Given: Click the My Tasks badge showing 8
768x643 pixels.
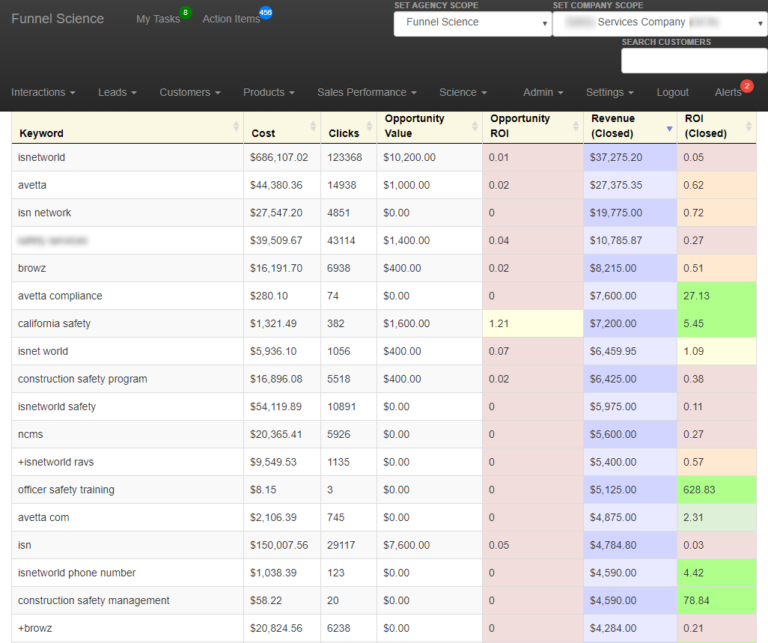Looking at the screenshot, I should coord(186,12).
